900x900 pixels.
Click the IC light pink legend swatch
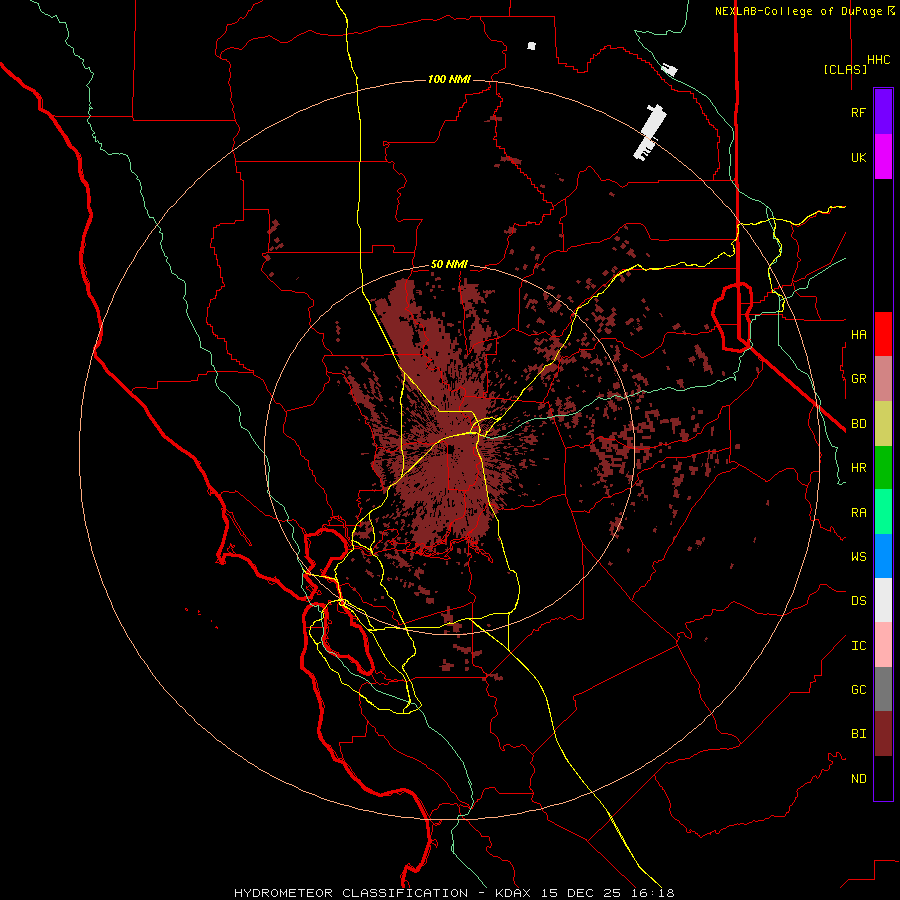(883, 645)
